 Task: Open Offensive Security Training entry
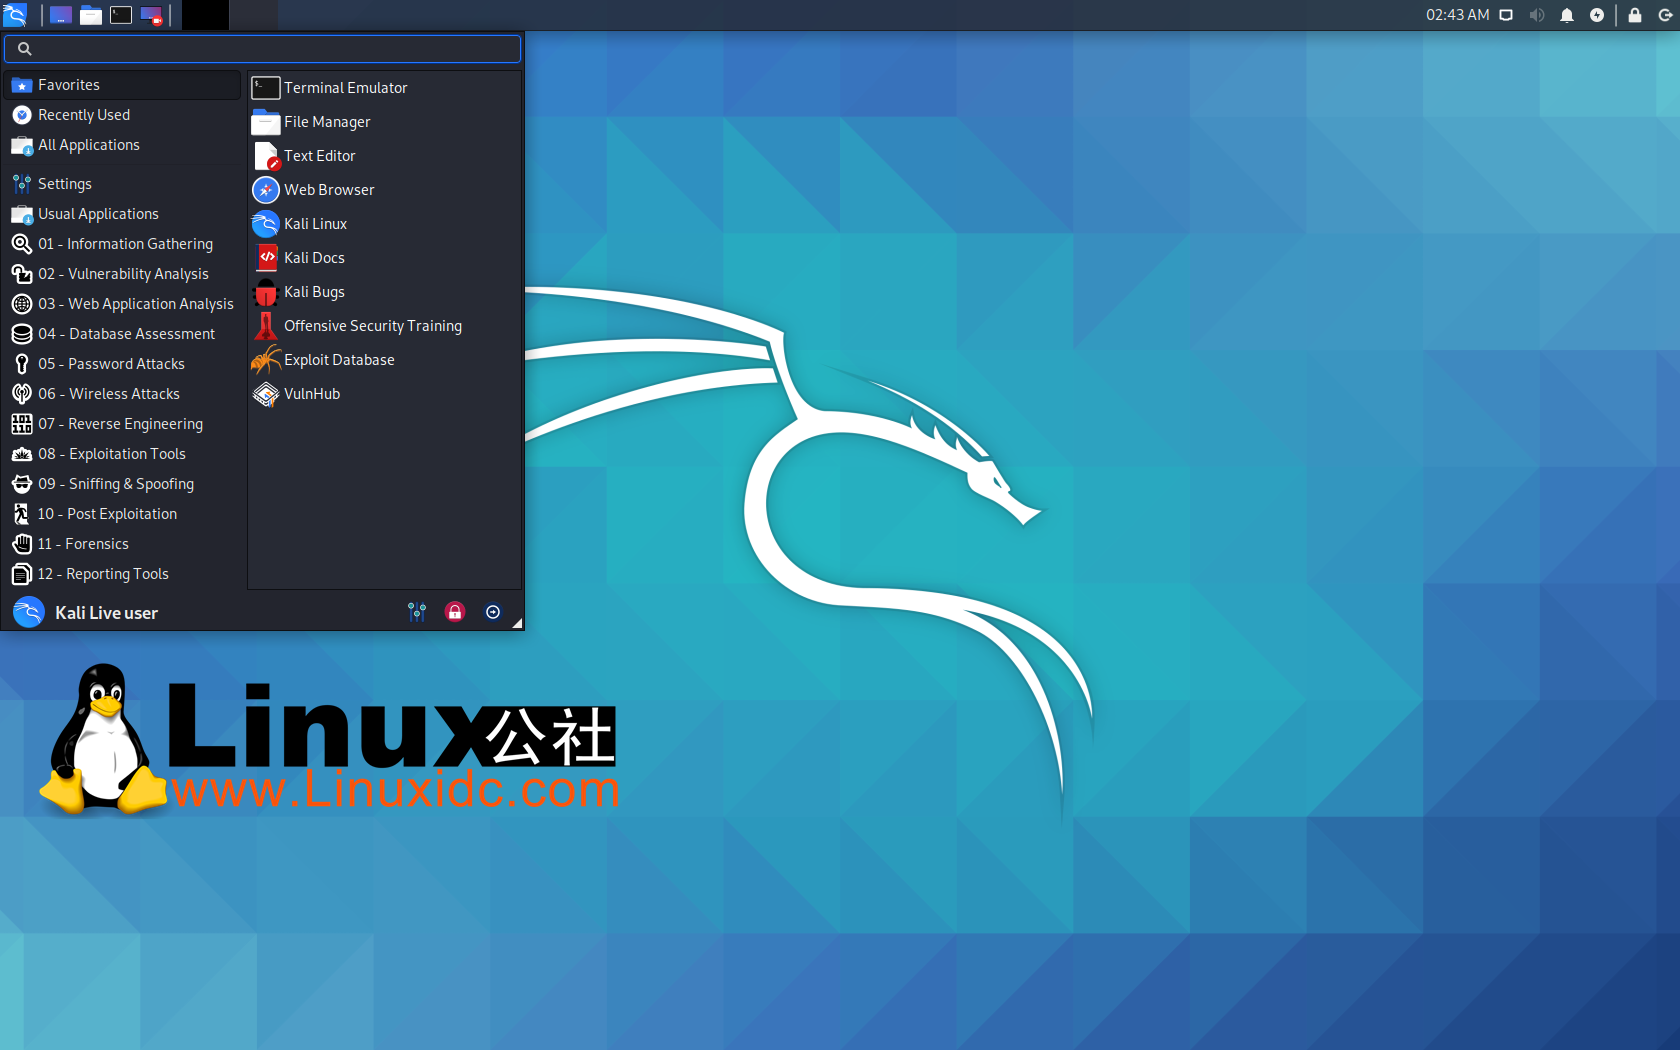pyautogui.click(x=384, y=326)
